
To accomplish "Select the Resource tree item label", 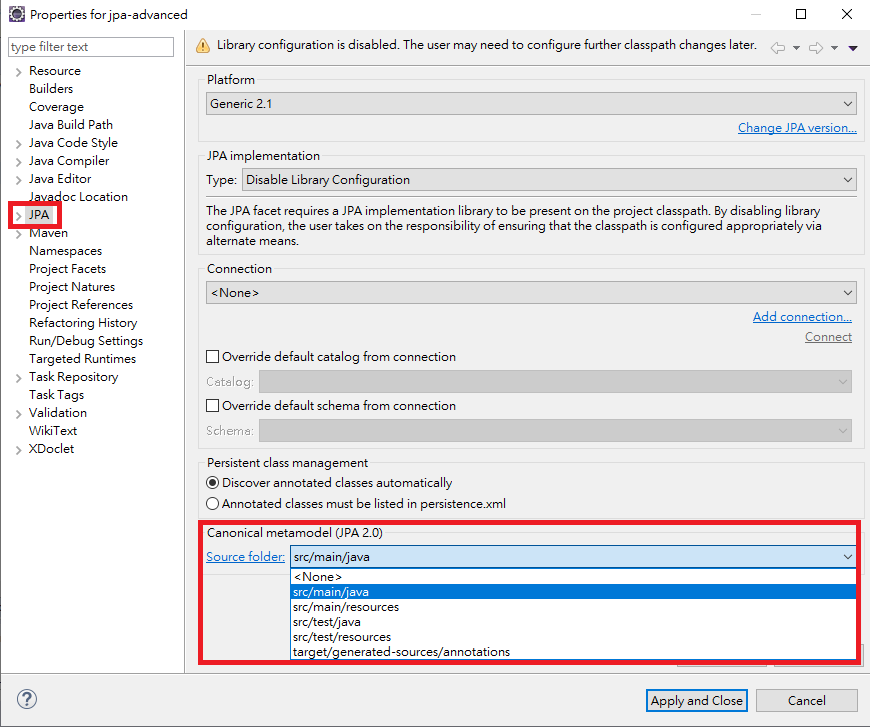I will pyautogui.click(x=55, y=70).
